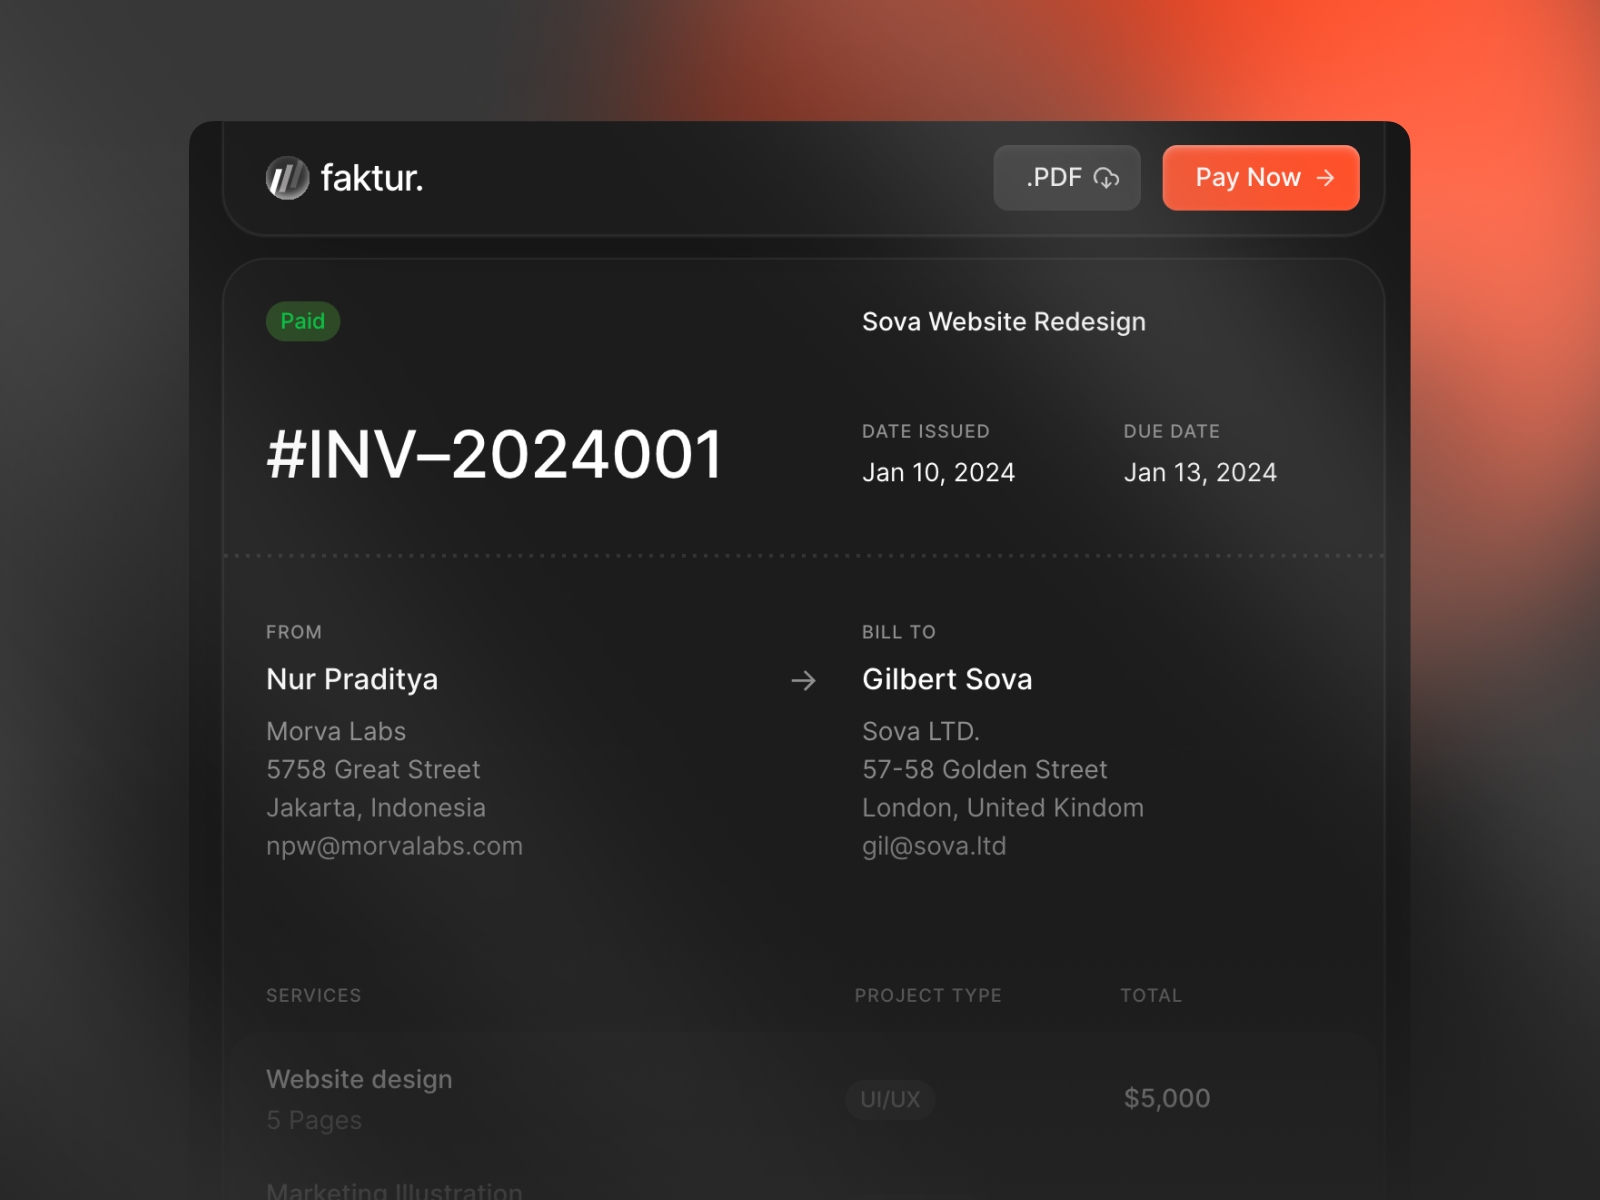Open email link gil@sova.ltd
This screenshot has height=1200, width=1600.
934,845
